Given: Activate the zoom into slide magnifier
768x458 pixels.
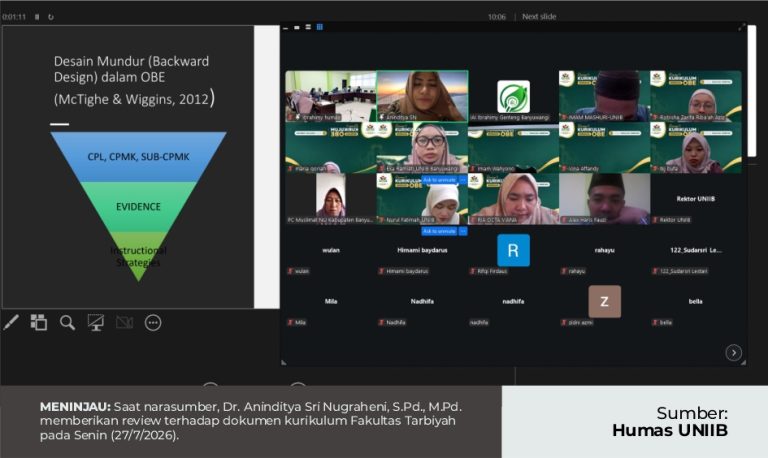Looking at the screenshot, I should pos(67,322).
